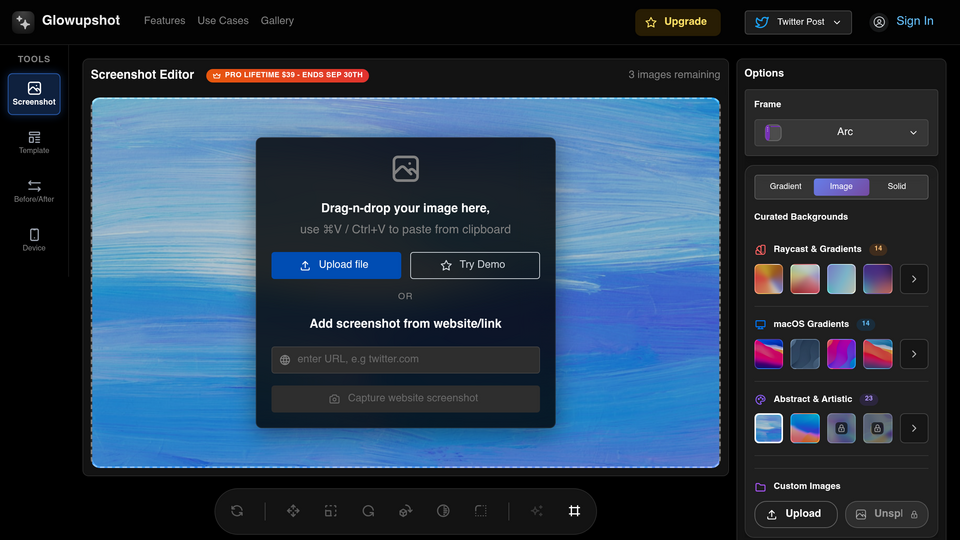Select third teal Raycast gradient swatch
This screenshot has height=540, width=960.
tap(841, 279)
